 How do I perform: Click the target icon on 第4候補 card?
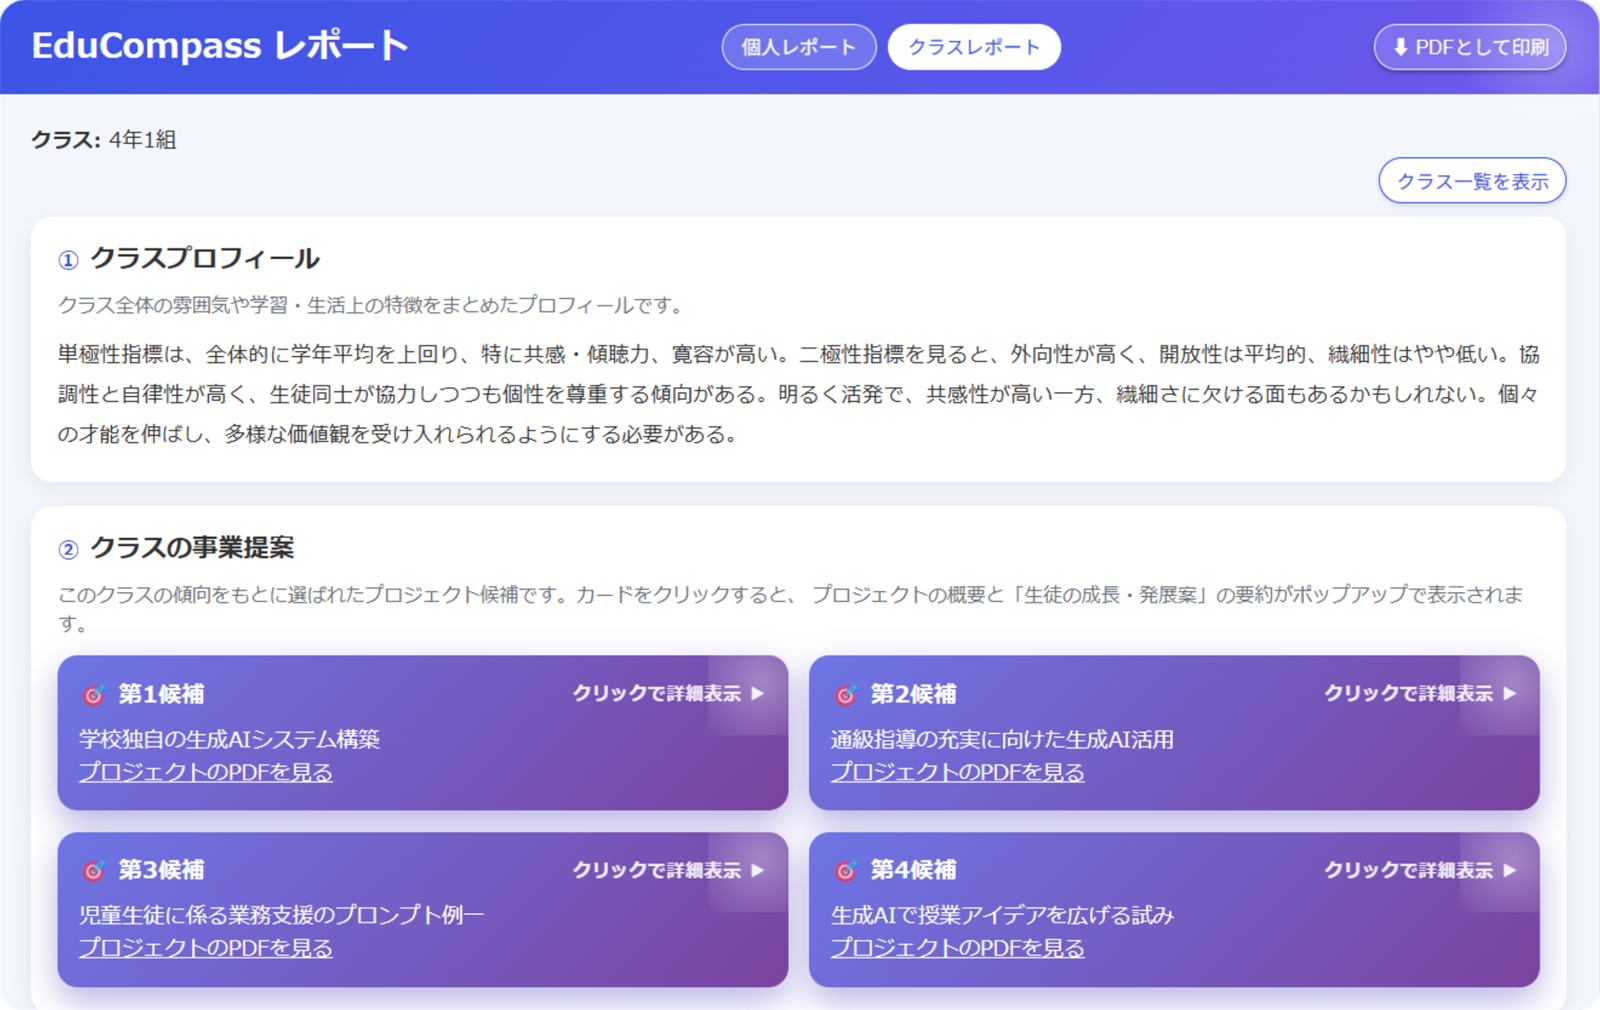pos(846,870)
